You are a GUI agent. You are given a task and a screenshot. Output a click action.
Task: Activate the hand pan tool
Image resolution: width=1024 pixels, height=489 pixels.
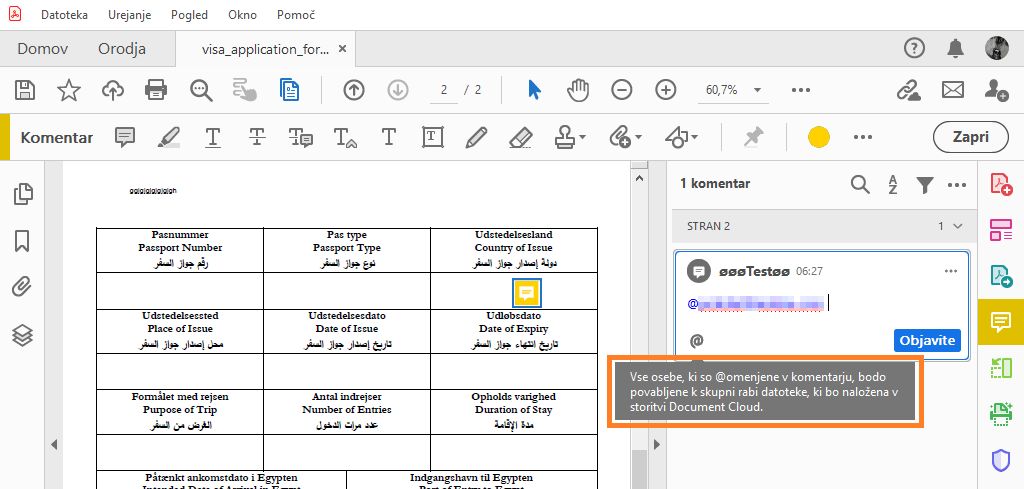click(x=578, y=90)
